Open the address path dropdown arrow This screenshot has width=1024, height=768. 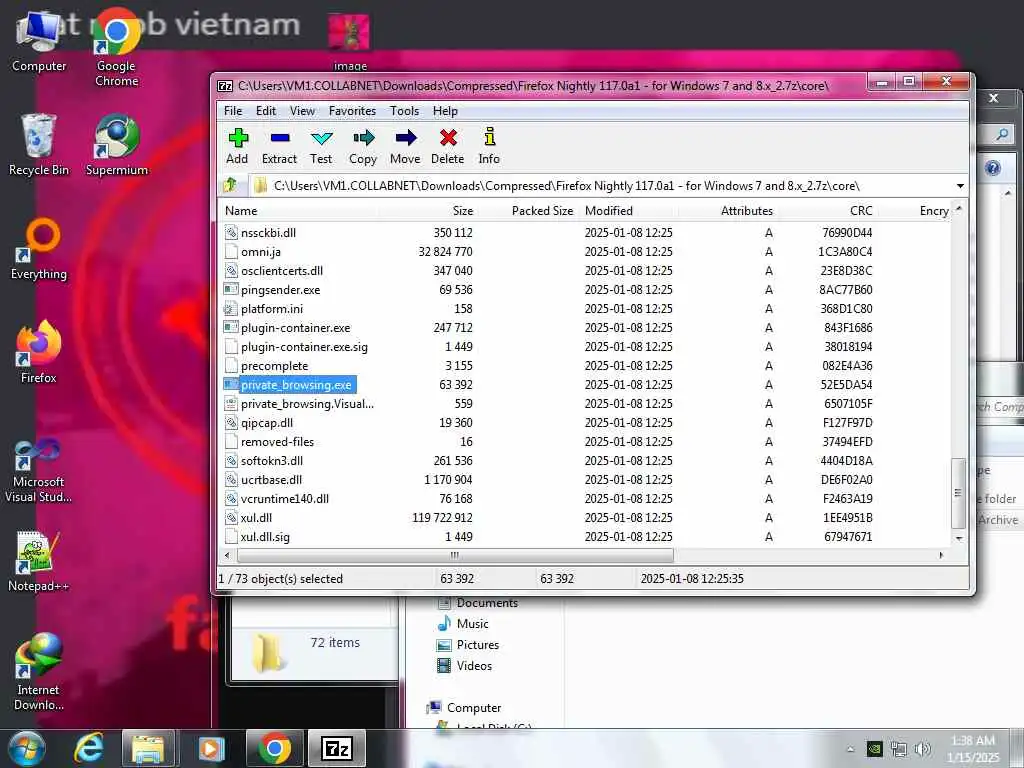tap(960, 186)
